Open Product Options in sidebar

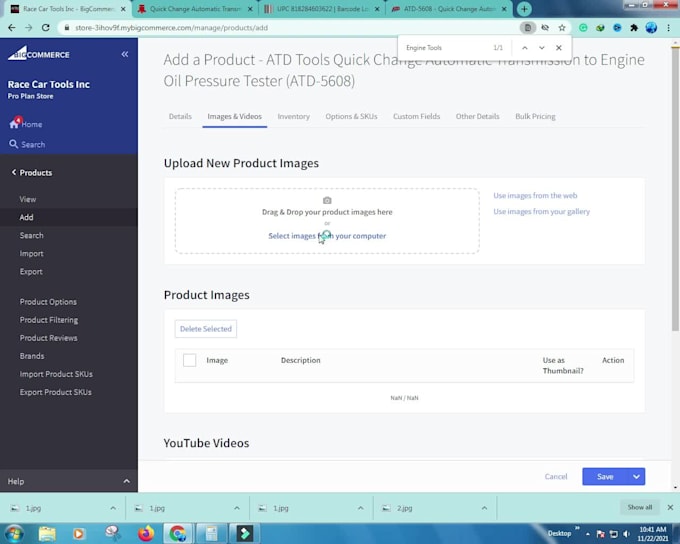coord(48,302)
